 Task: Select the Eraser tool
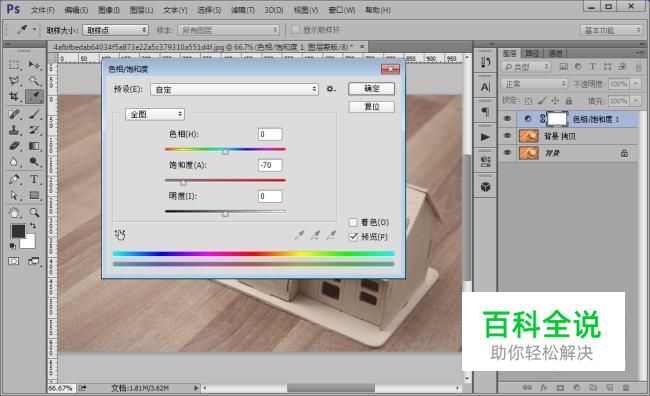(x=14, y=146)
